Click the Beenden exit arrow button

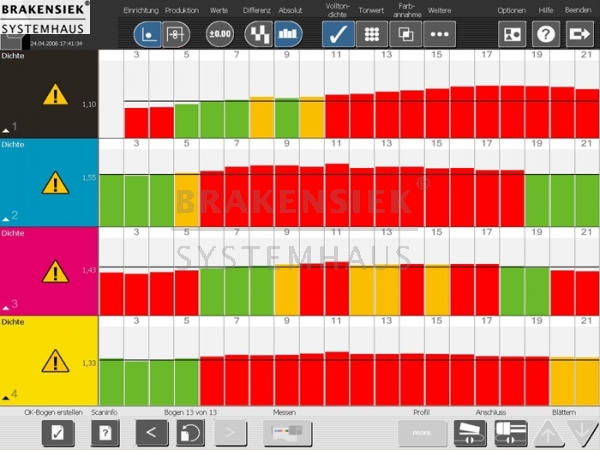pos(579,34)
